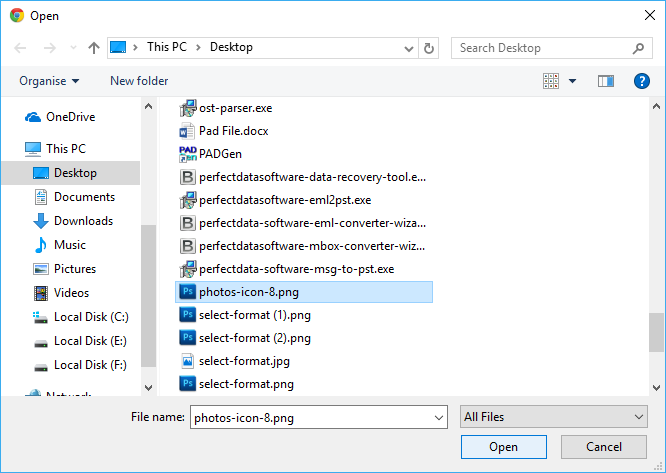The image size is (666, 473).
Task: Click the PADGen application icon
Action: [187, 154]
